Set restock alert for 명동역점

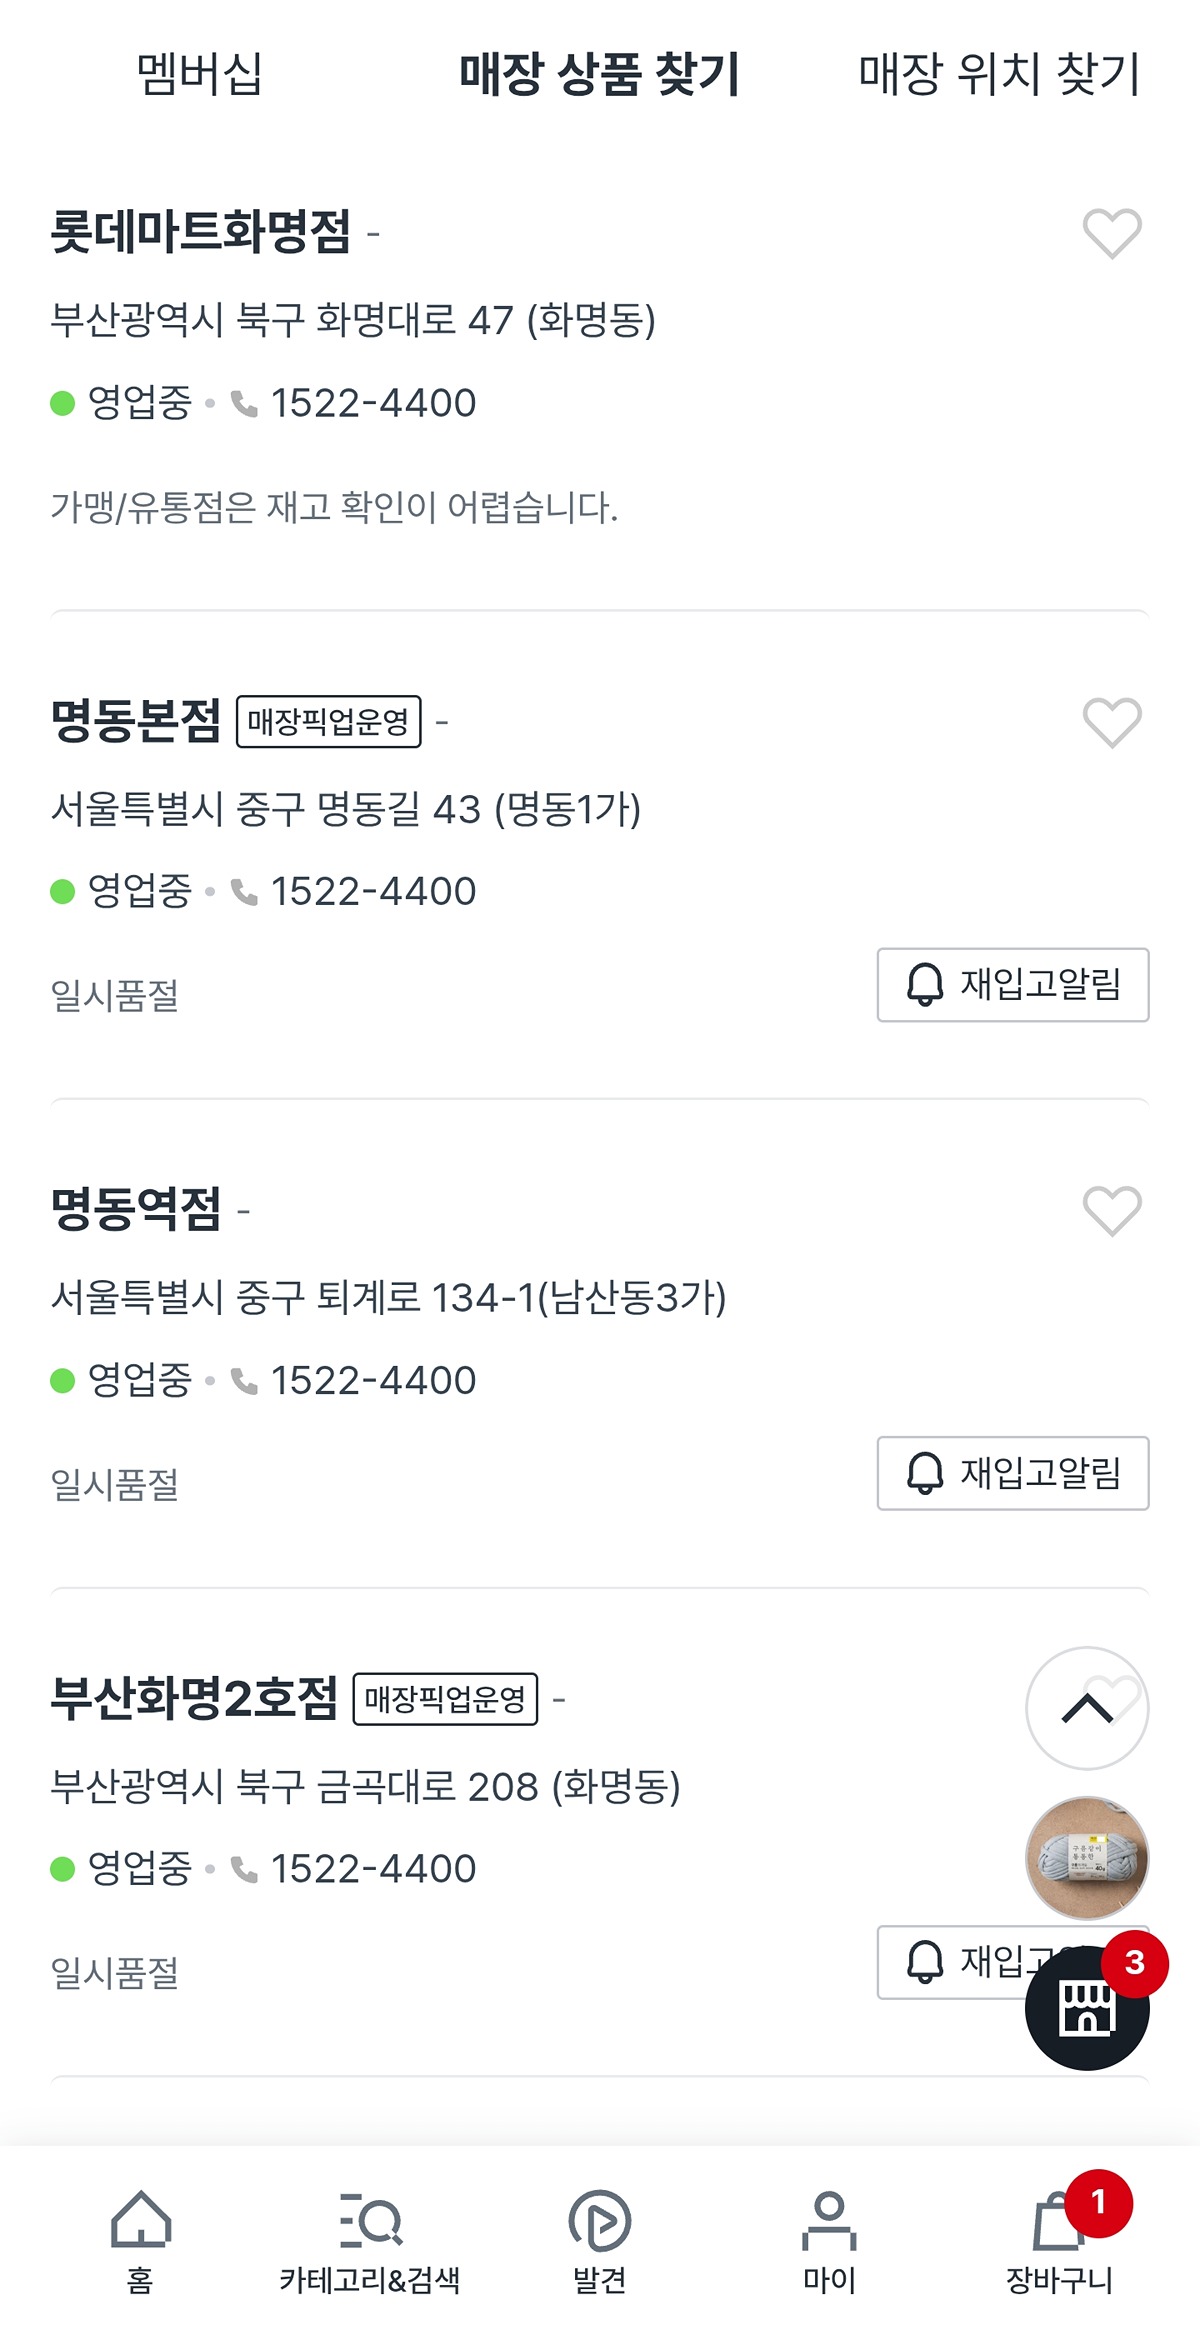point(1012,1473)
